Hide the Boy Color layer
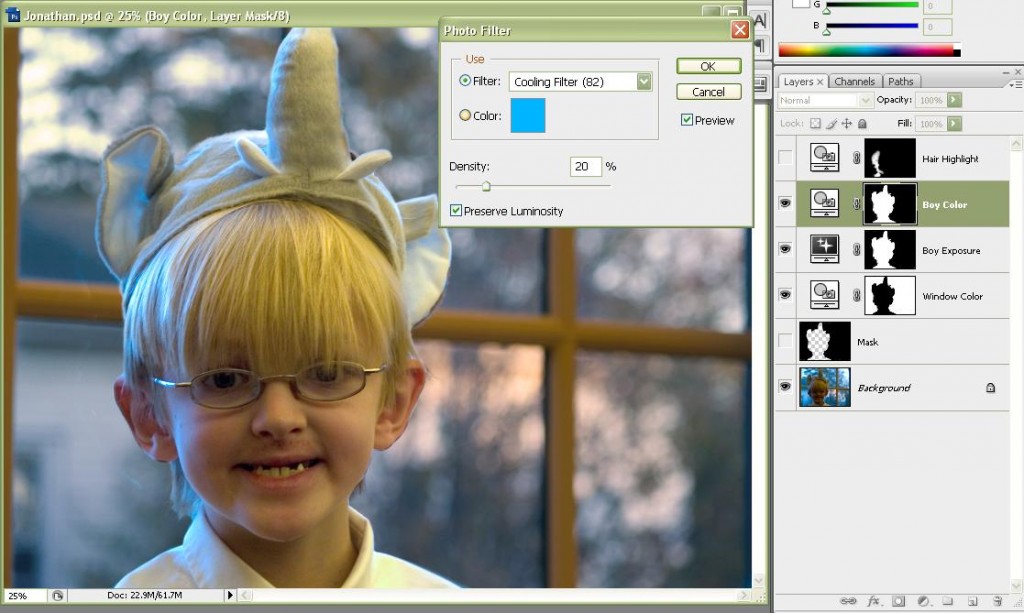The width and height of the screenshot is (1024, 613). tap(785, 204)
